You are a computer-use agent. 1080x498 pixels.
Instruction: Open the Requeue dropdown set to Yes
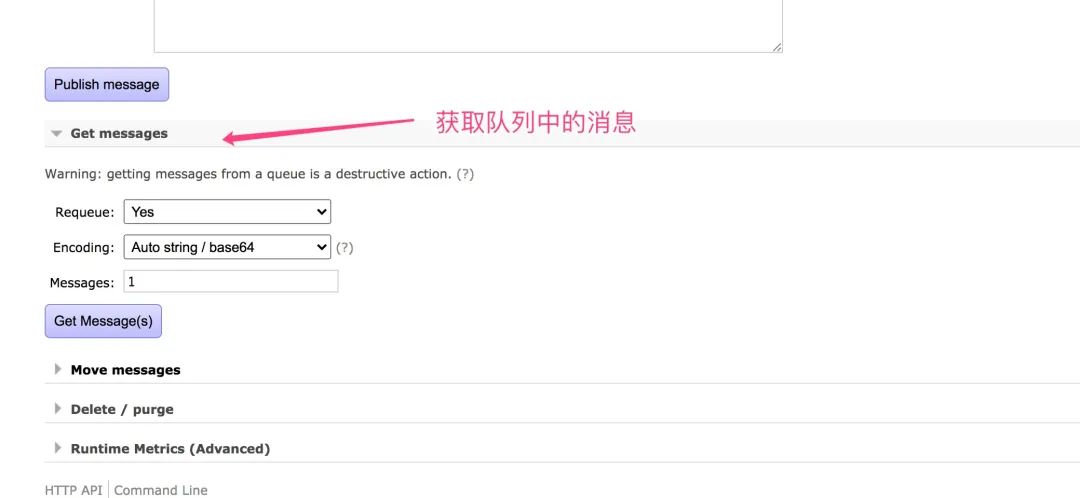click(x=227, y=212)
